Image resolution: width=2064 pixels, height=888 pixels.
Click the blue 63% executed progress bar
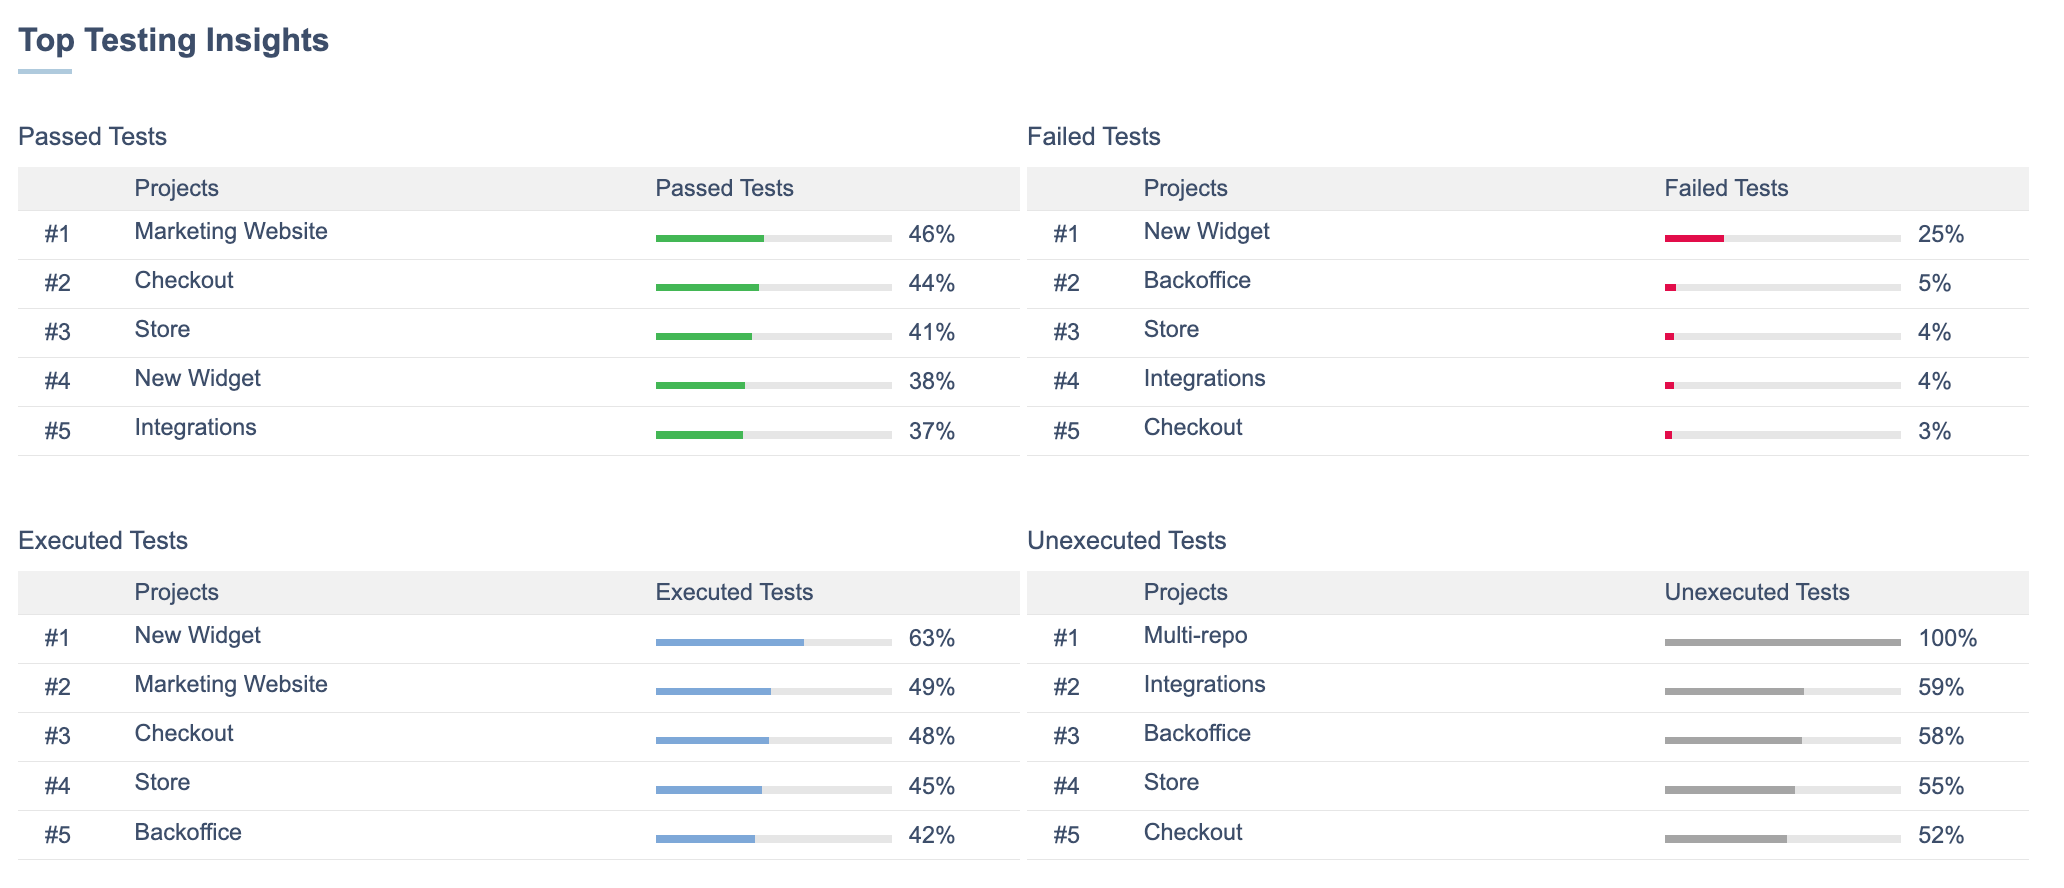click(x=772, y=642)
